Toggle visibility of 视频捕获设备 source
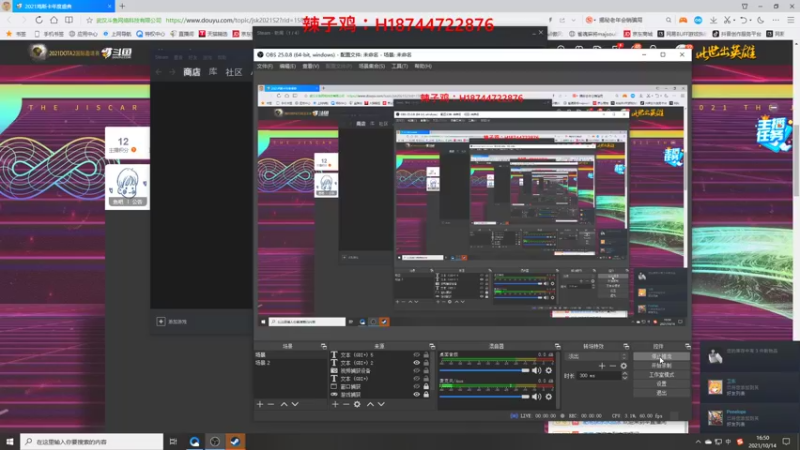Screen dimensions: 800x450 pos(416,370)
